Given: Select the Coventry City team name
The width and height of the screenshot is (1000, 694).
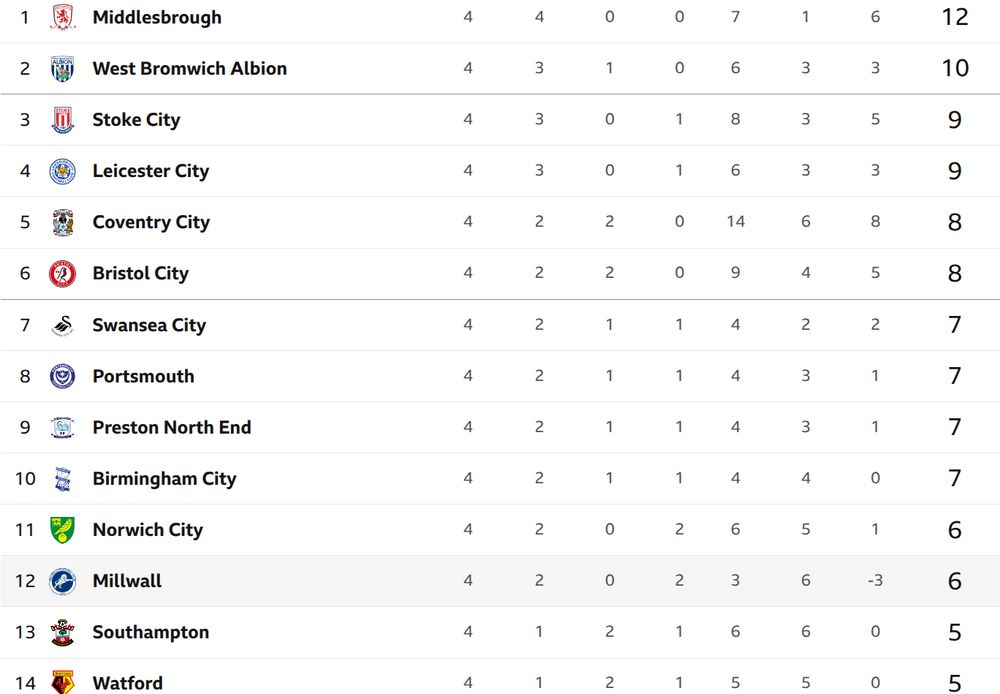Looking at the screenshot, I should pos(151,222).
